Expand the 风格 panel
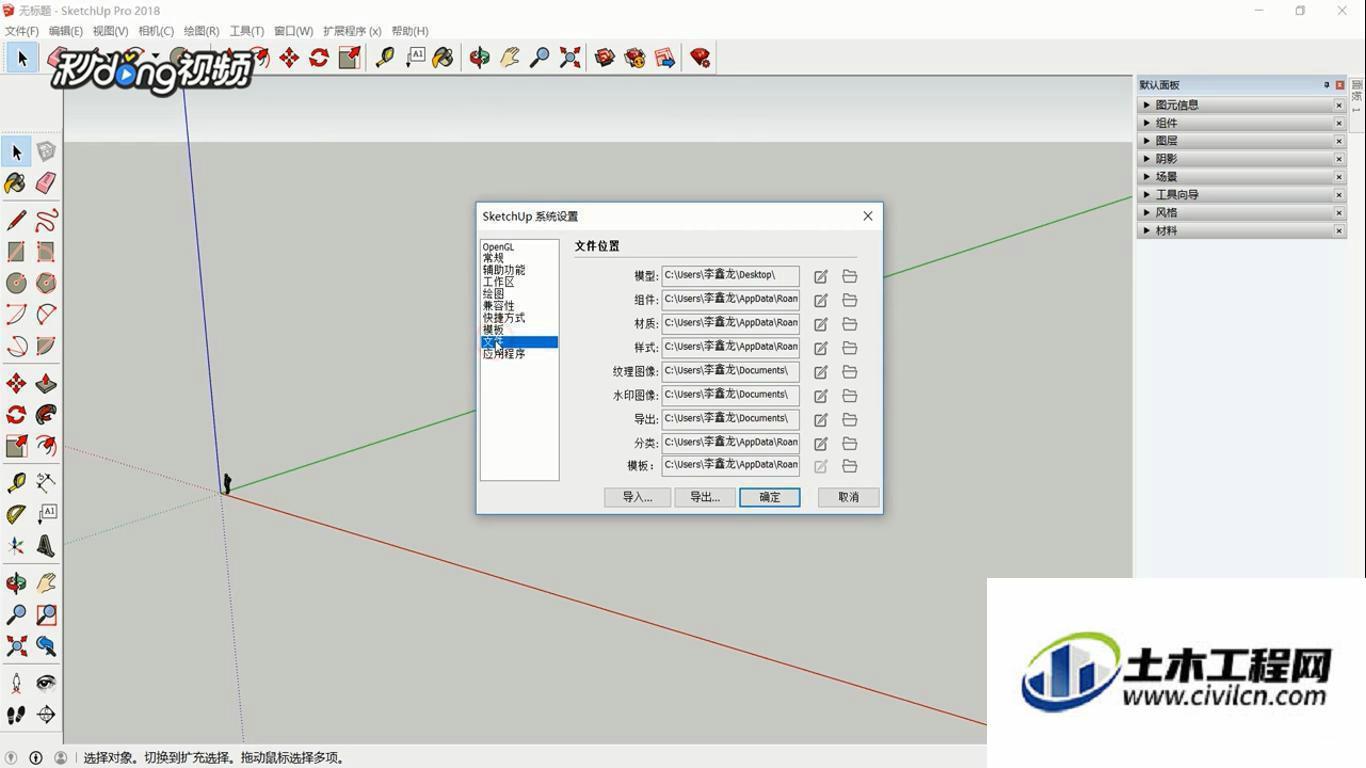The width and height of the screenshot is (1366, 768). (x=1147, y=213)
